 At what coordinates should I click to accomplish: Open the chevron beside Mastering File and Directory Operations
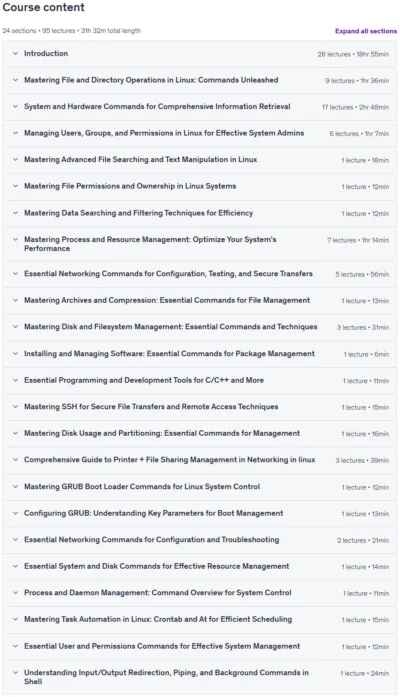tap(16, 80)
